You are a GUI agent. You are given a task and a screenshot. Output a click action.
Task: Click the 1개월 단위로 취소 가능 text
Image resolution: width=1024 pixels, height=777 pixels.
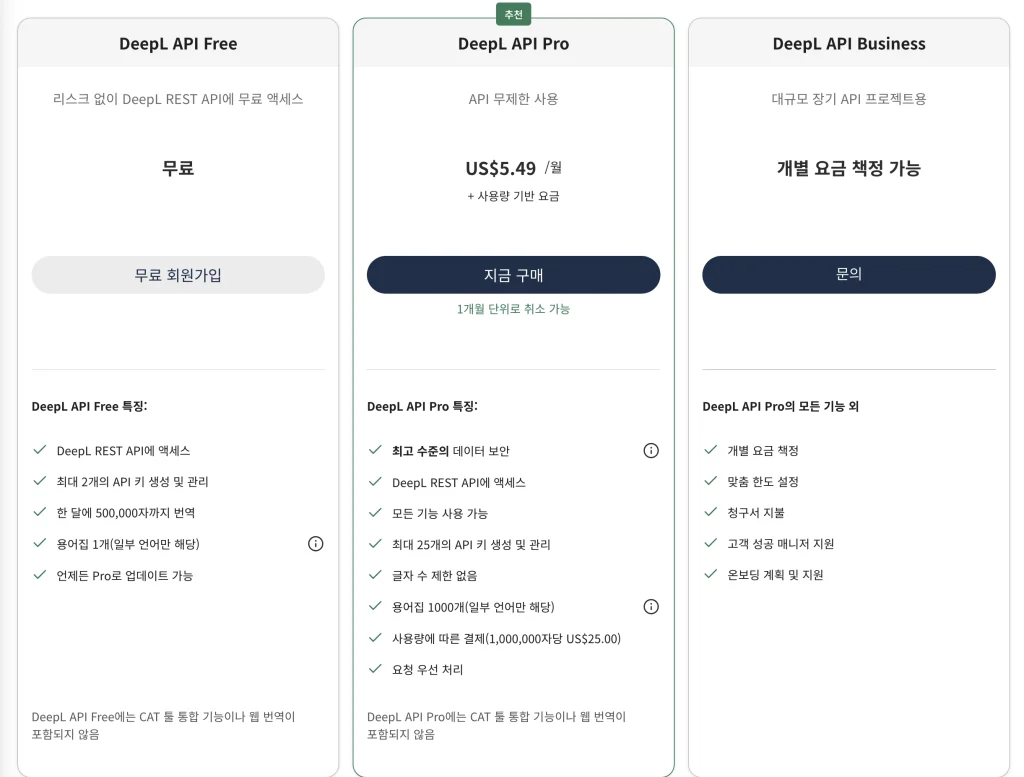tap(513, 309)
